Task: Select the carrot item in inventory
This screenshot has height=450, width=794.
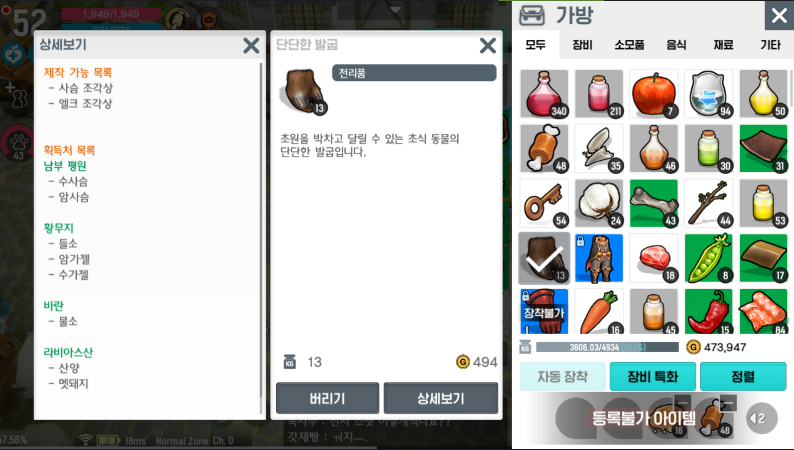Action: (x=599, y=311)
